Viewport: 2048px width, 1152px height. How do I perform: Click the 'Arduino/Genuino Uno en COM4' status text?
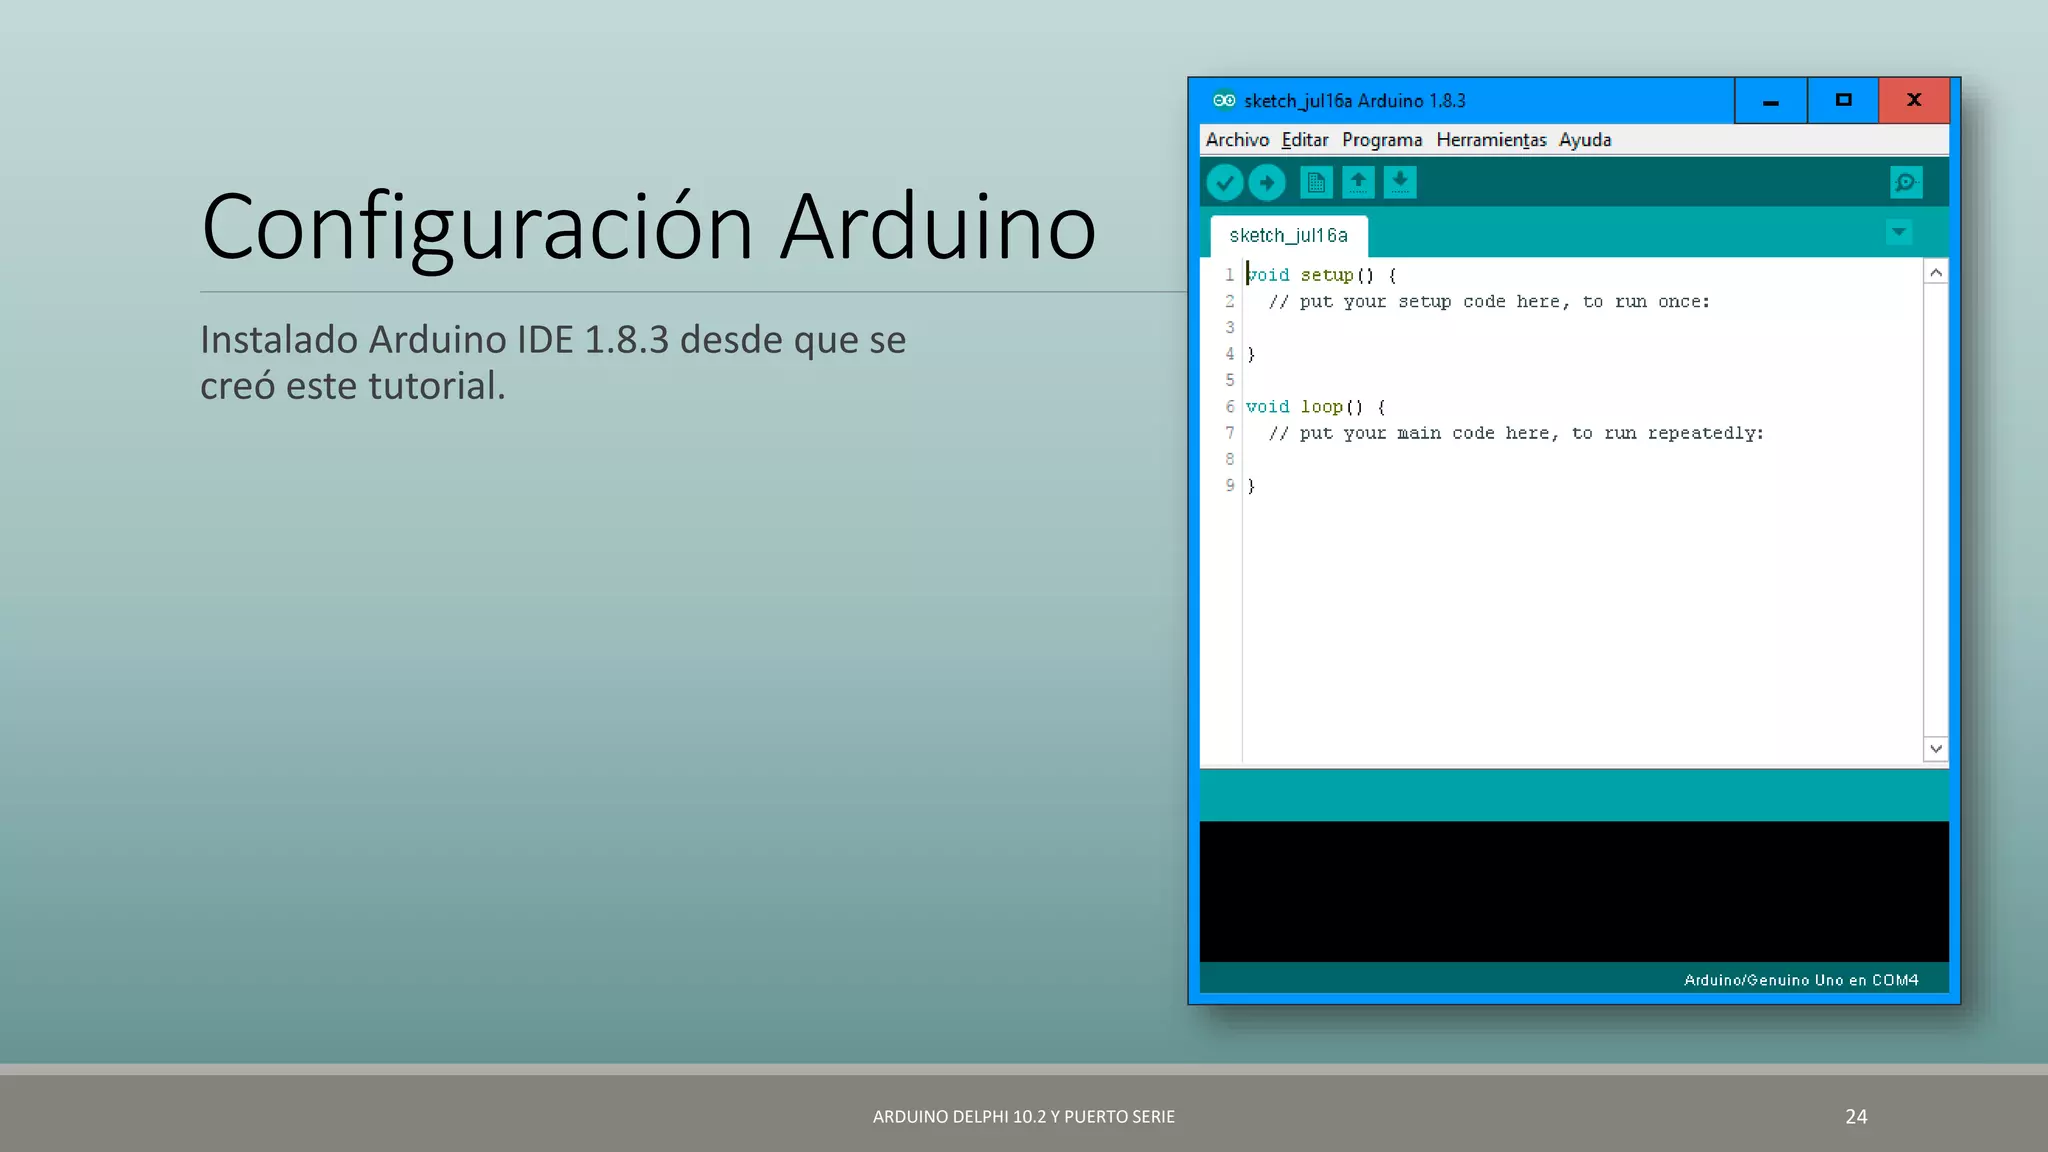1801,980
